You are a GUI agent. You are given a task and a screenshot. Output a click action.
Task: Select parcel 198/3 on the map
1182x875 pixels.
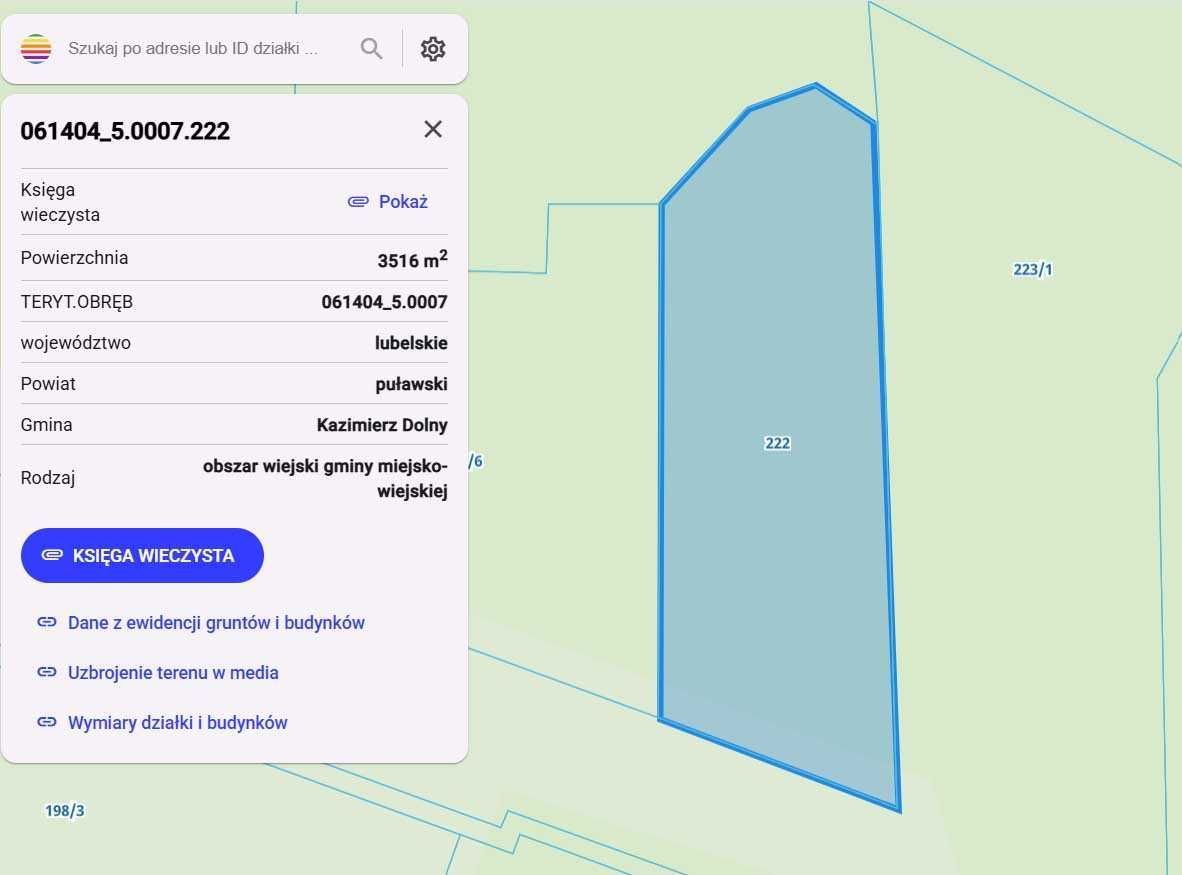point(63,810)
